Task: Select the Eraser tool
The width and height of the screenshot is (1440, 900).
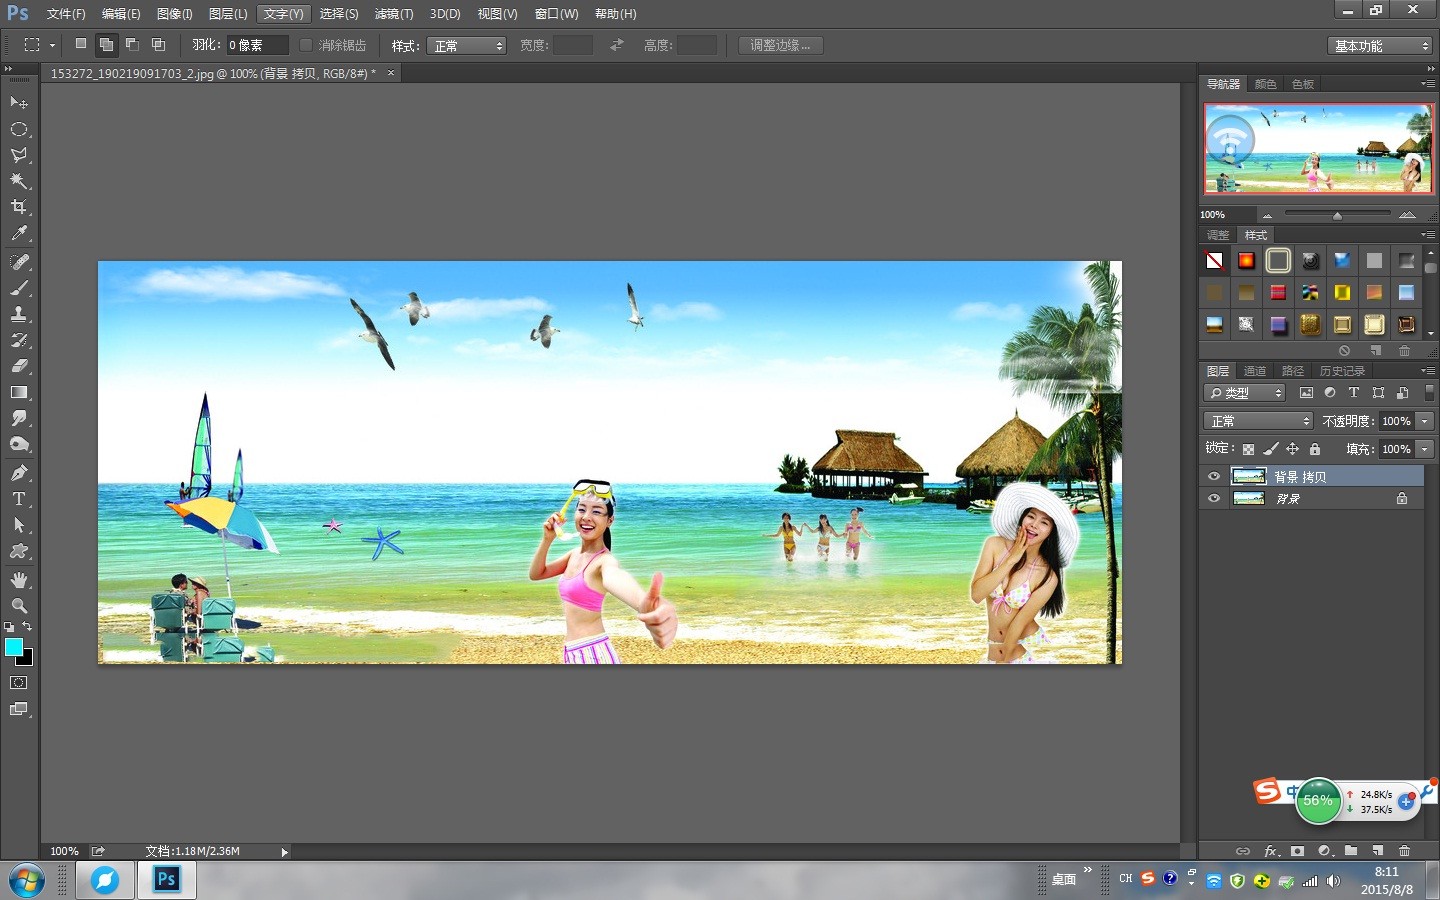Action: click(x=19, y=366)
